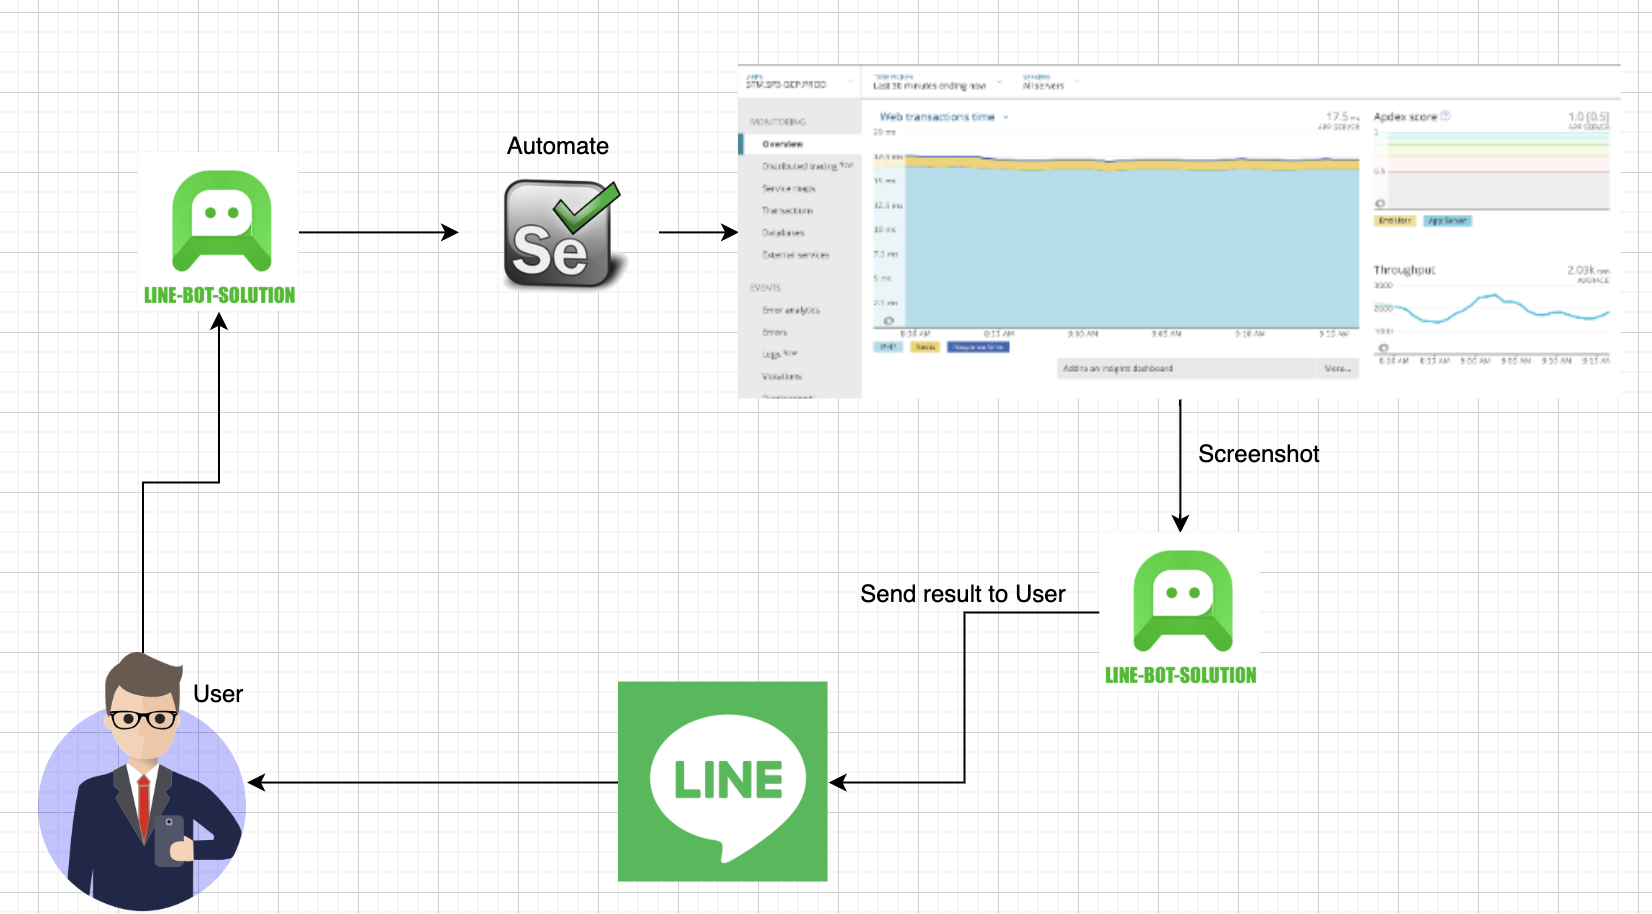Image resolution: width=1652 pixels, height=914 pixels.
Task: Open Errors in the Events sidebar section
Action: pyautogui.click(x=774, y=332)
